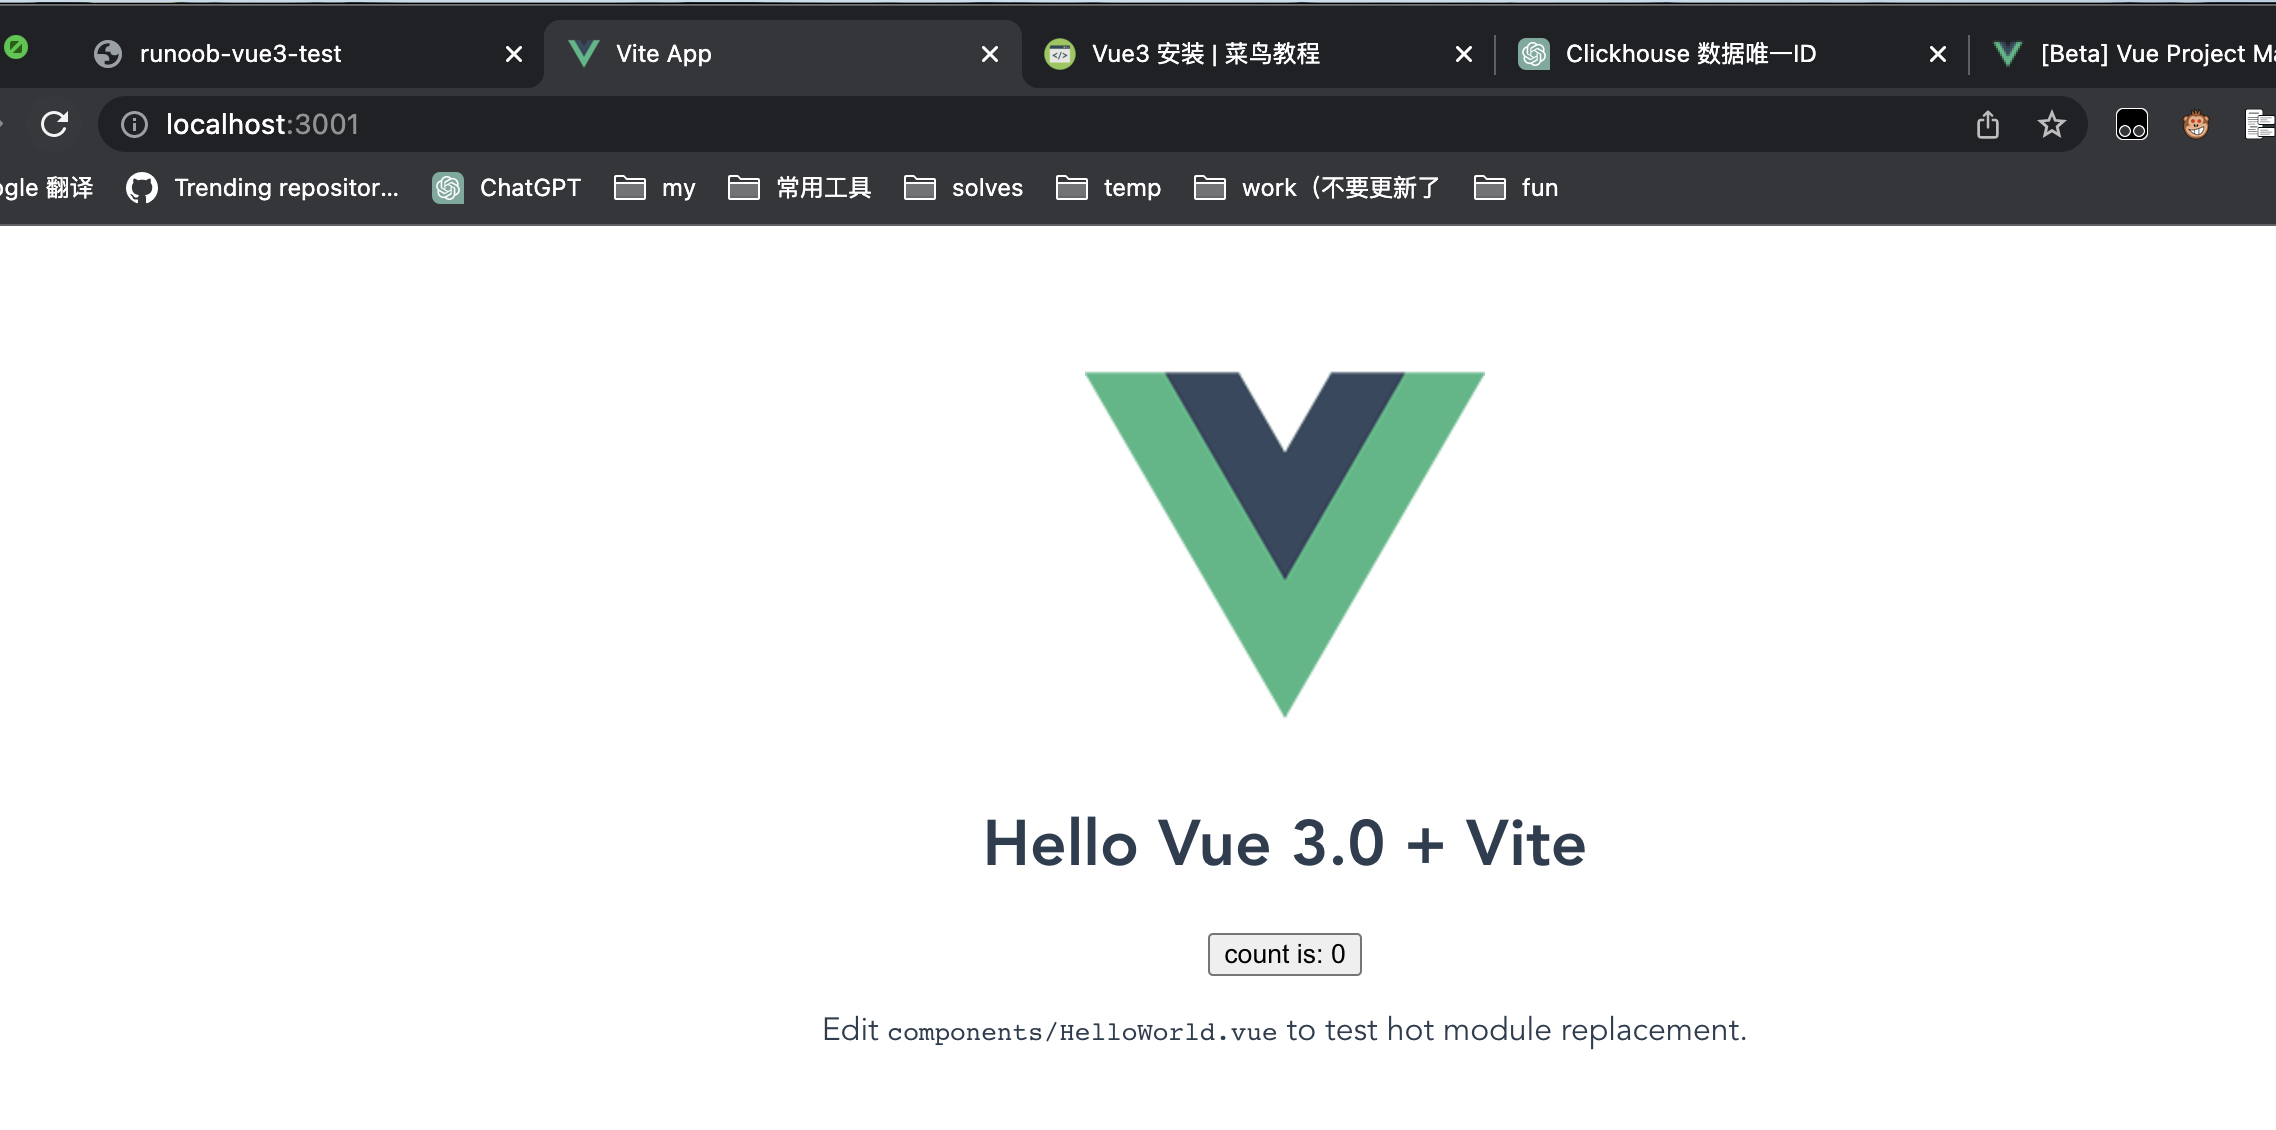2276x1130 pixels.
Task: Share this page icon
Action: coord(1988,124)
